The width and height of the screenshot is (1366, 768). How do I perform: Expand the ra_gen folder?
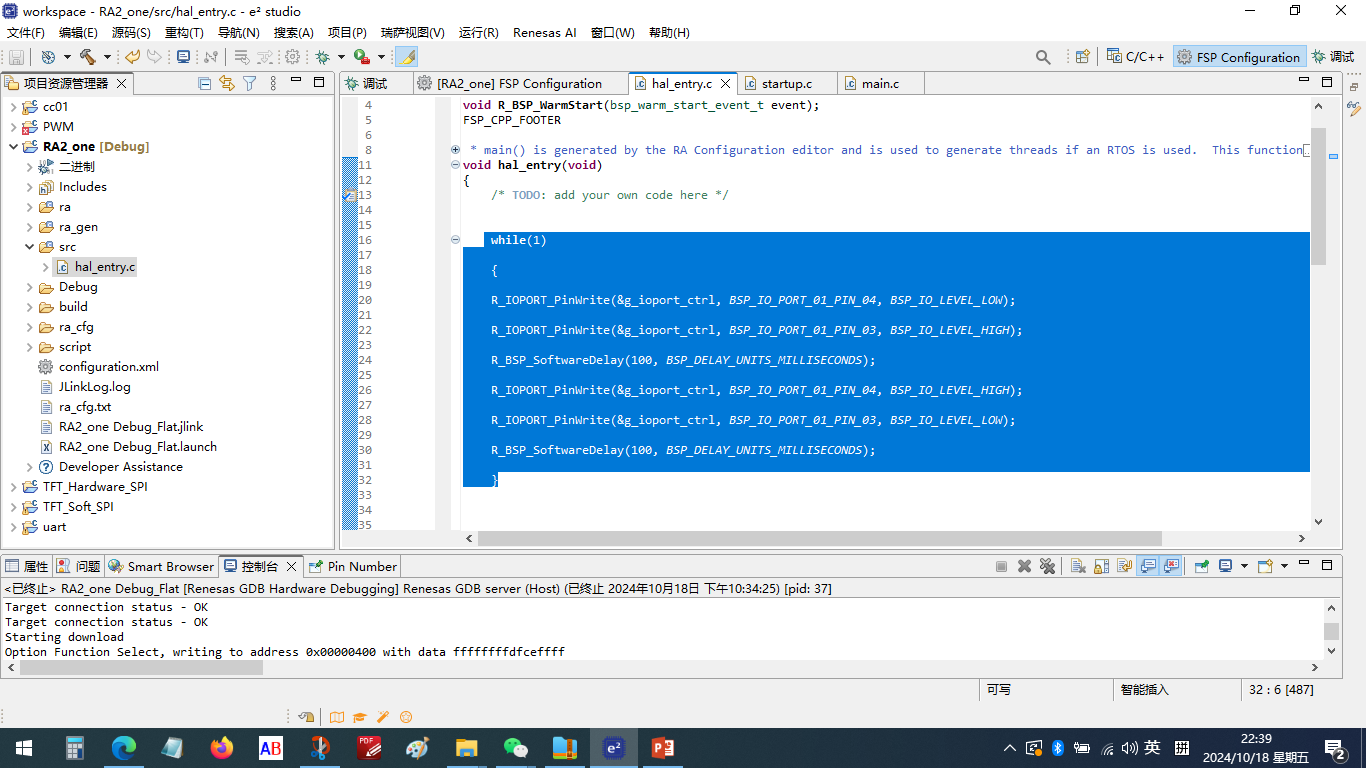click(x=29, y=226)
